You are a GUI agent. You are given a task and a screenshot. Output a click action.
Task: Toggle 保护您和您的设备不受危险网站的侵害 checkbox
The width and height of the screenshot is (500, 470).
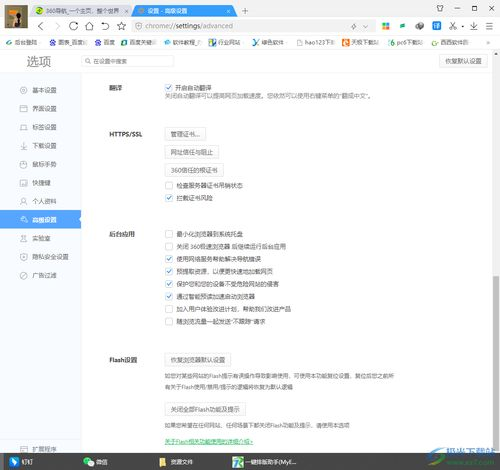tap(169, 284)
